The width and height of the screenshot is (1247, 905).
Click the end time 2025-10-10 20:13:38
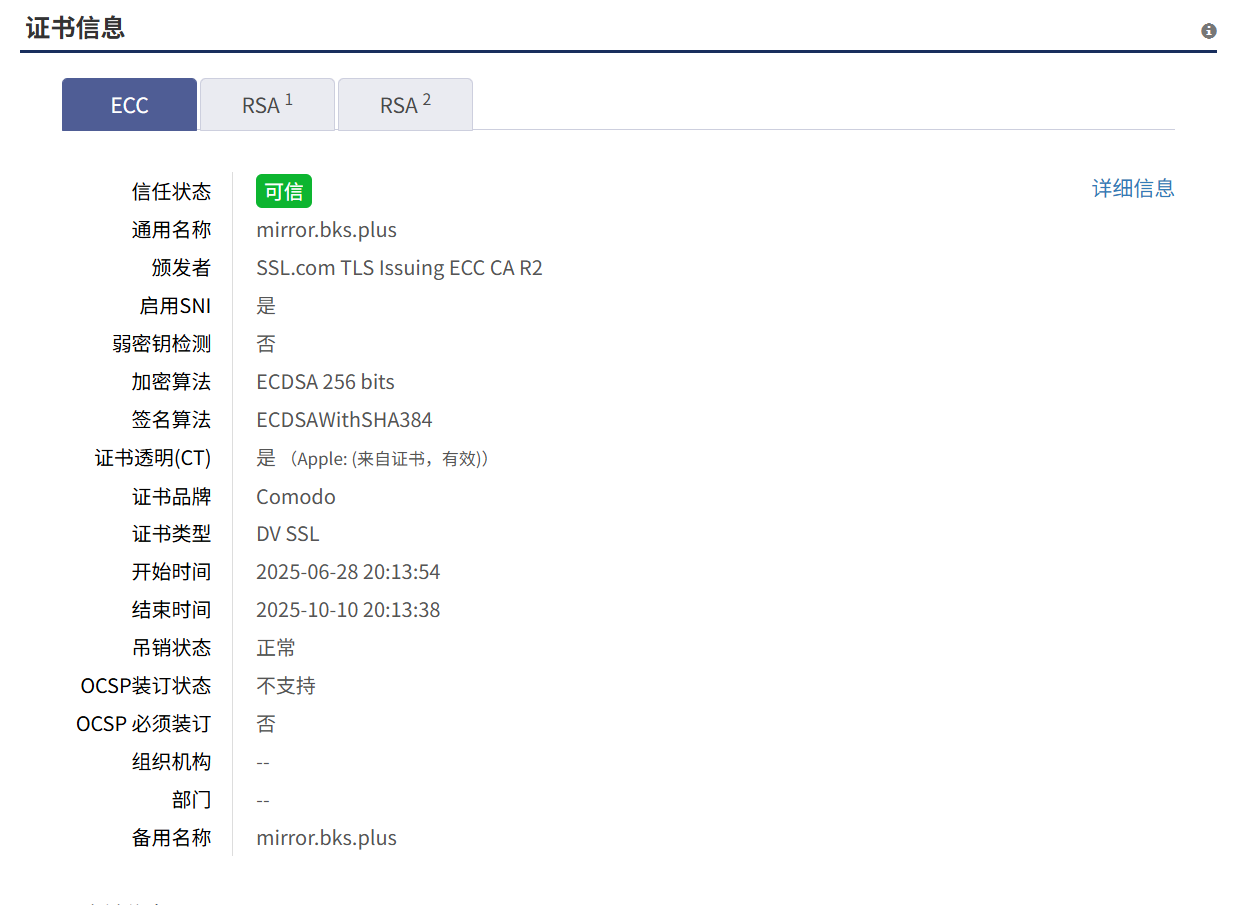click(x=348, y=610)
